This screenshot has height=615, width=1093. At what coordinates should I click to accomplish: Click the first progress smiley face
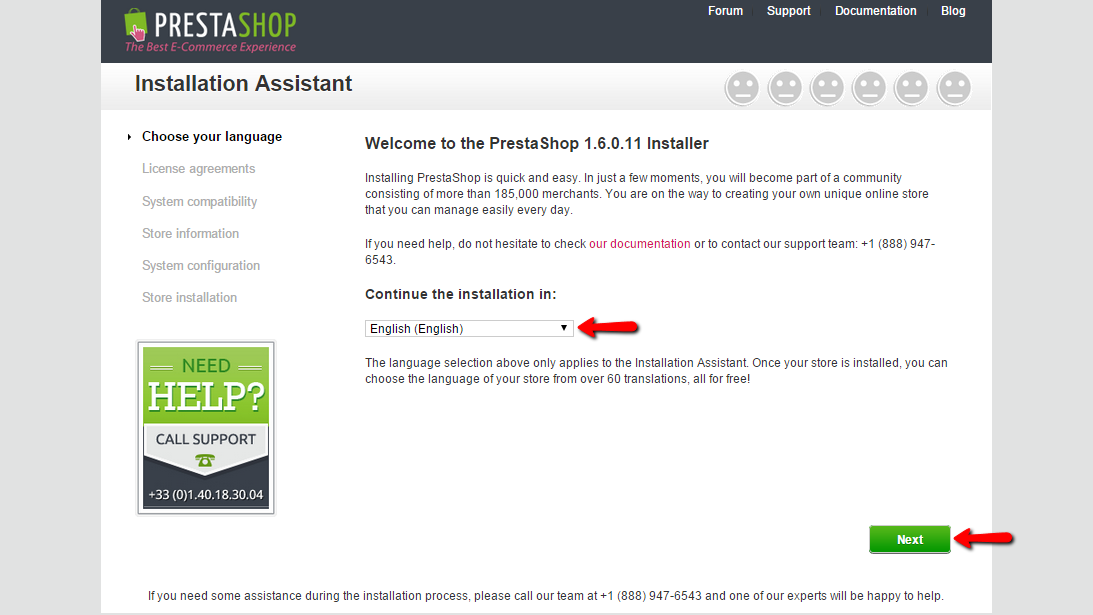click(x=742, y=89)
